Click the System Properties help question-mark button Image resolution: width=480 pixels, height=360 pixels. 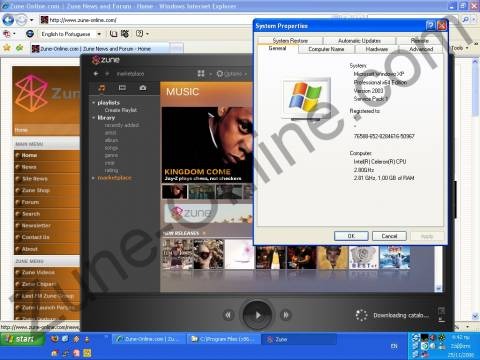(x=431, y=26)
